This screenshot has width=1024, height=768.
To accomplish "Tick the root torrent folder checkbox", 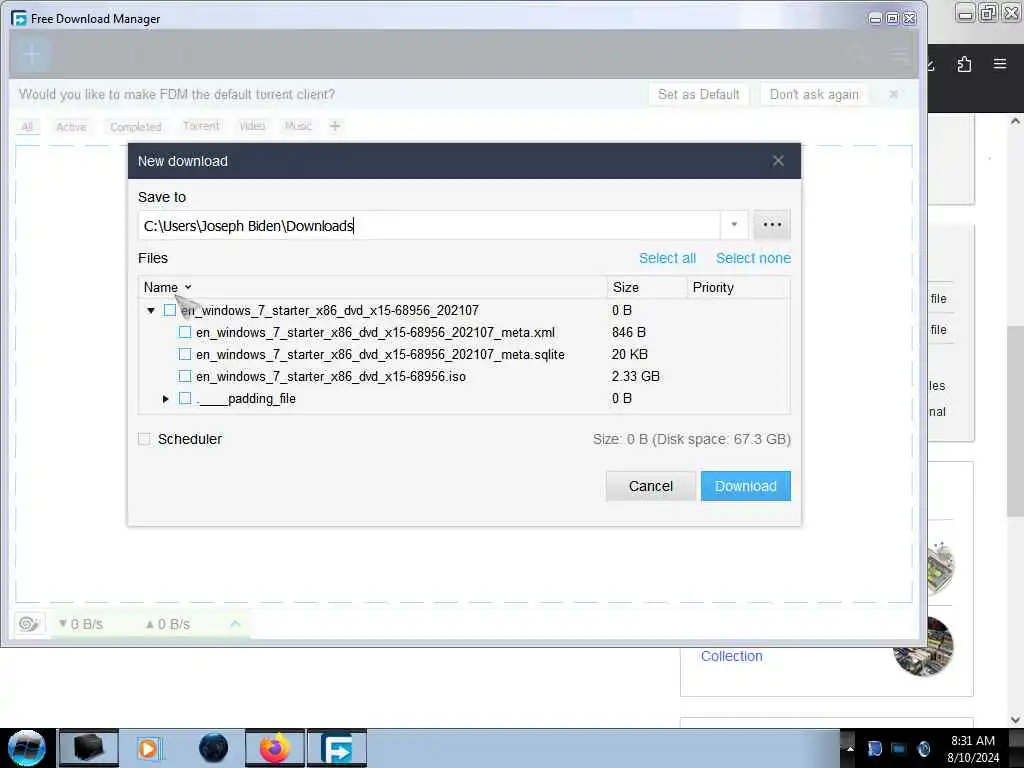I will point(170,310).
